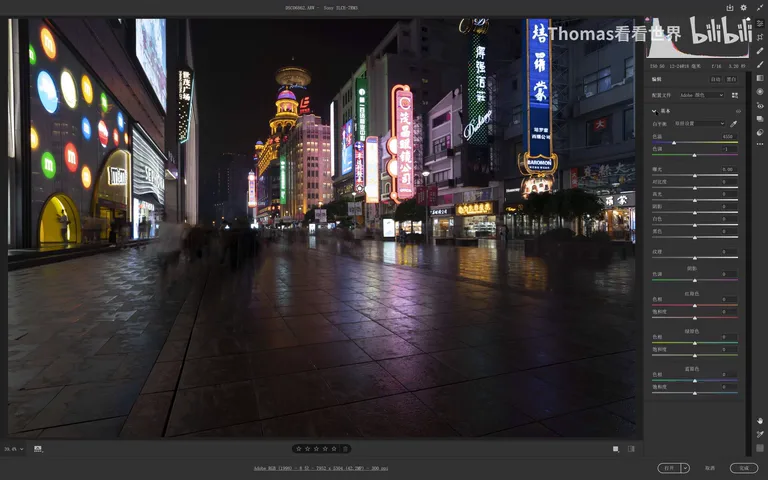
Task: Open the profile browser grid icon
Action: coord(735,95)
